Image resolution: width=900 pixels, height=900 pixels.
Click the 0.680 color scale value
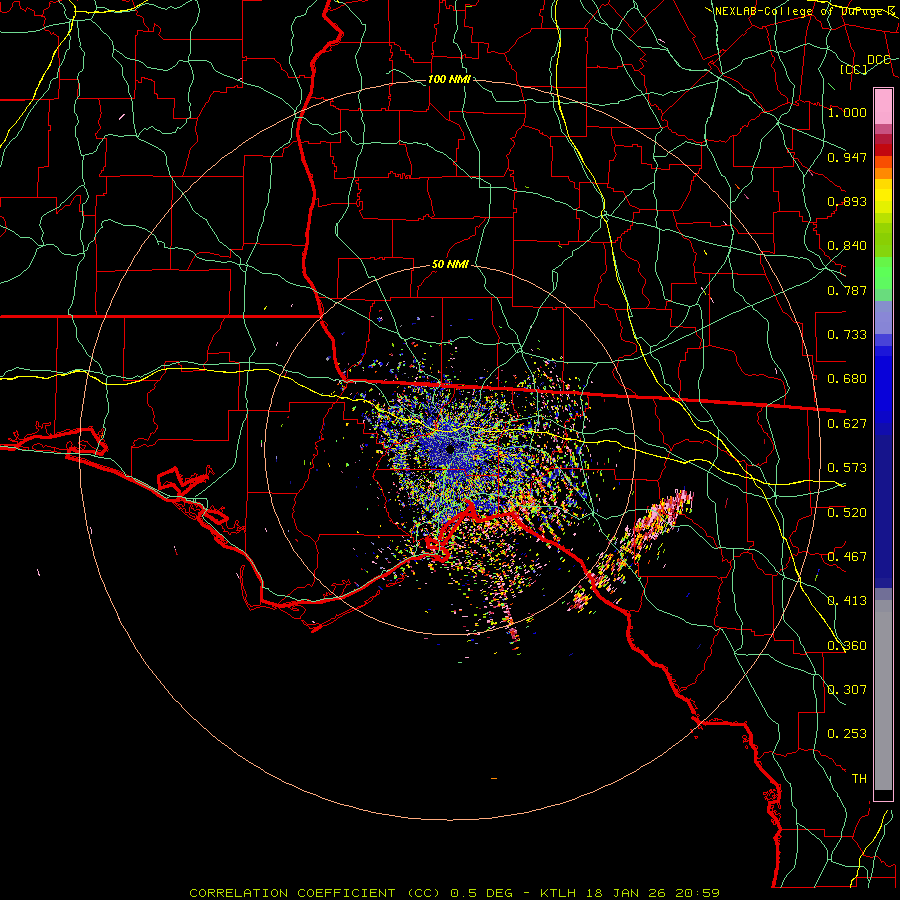(x=847, y=379)
